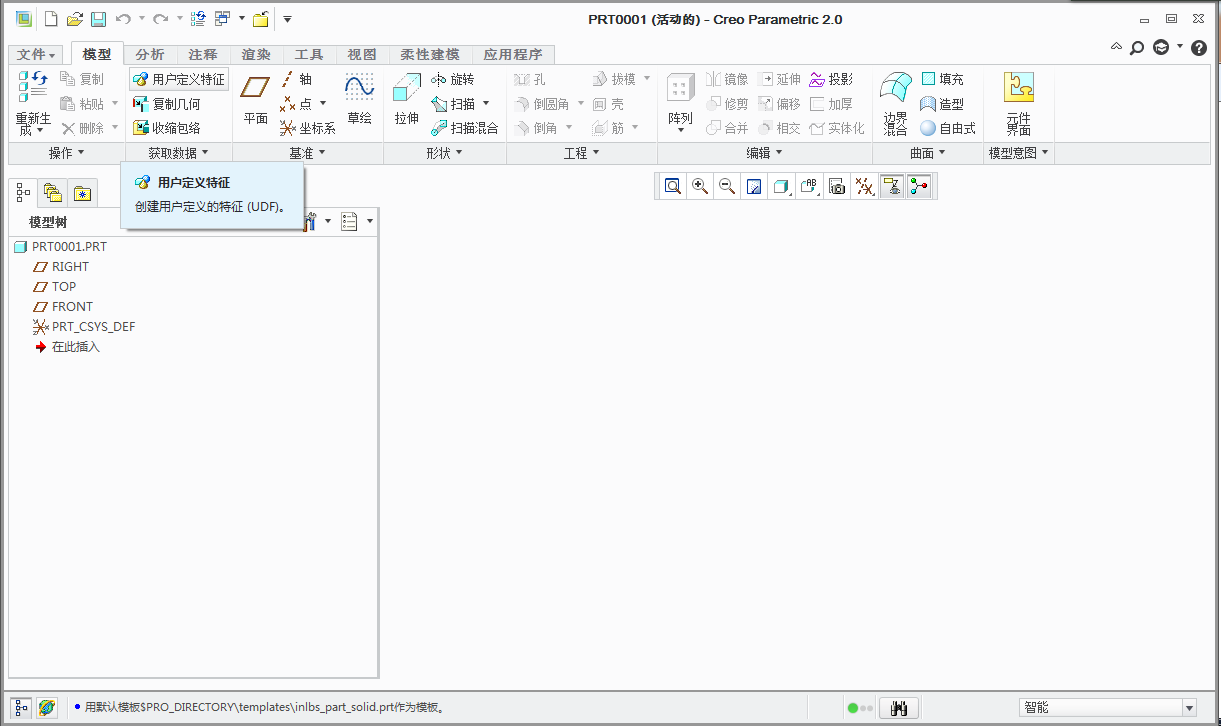This screenshot has width=1221, height=726.
Task: Click the Copy Geometry (复制几何) tool
Action: (x=167, y=104)
